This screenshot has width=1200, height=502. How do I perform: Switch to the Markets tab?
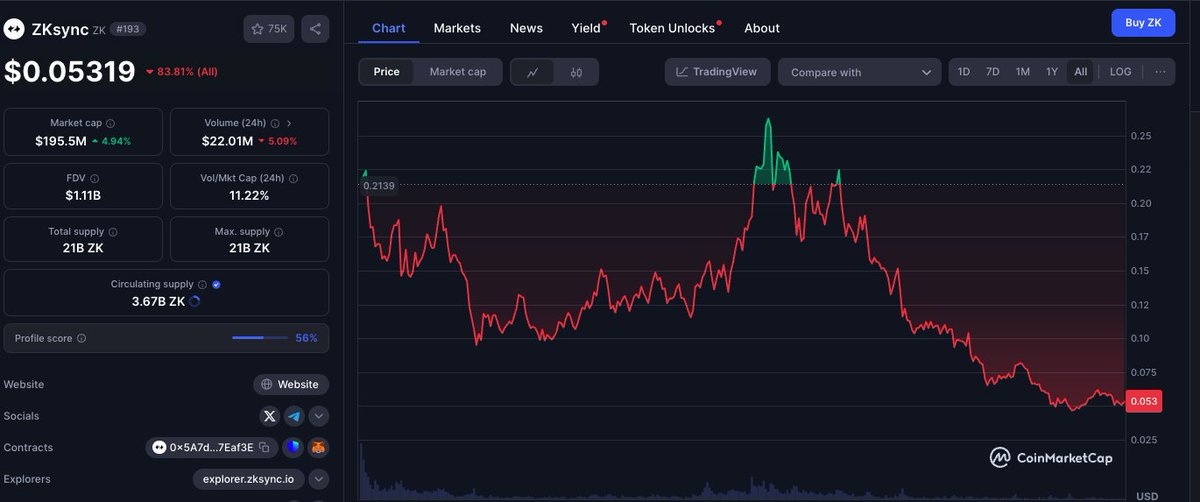click(457, 28)
